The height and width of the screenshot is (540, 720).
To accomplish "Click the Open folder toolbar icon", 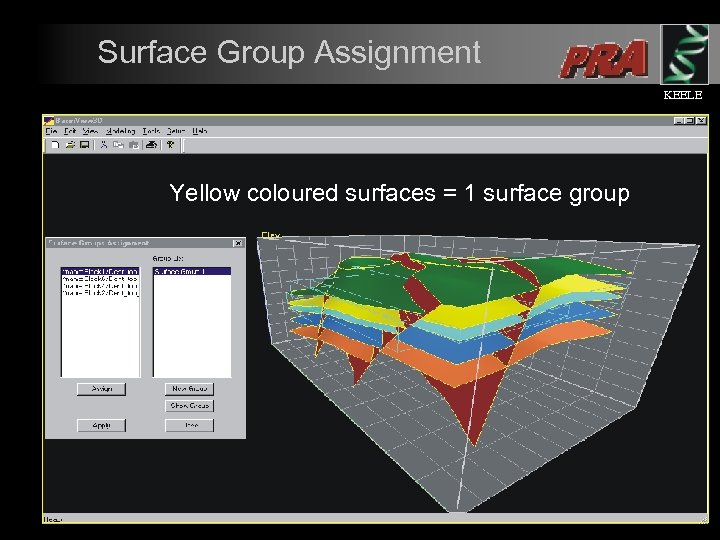I will pos(70,145).
